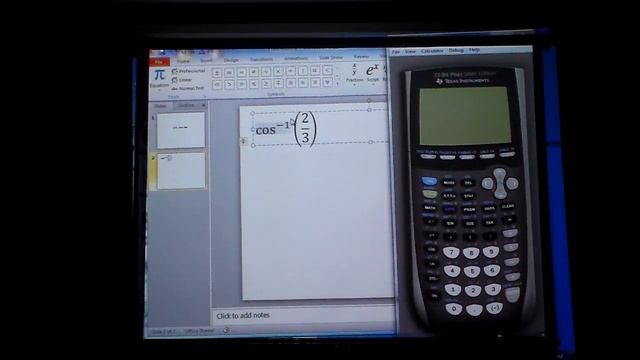Click the PRGM key on the calculator
The width and height of the screenshot is (640, 360).
[x=469, y=209]
